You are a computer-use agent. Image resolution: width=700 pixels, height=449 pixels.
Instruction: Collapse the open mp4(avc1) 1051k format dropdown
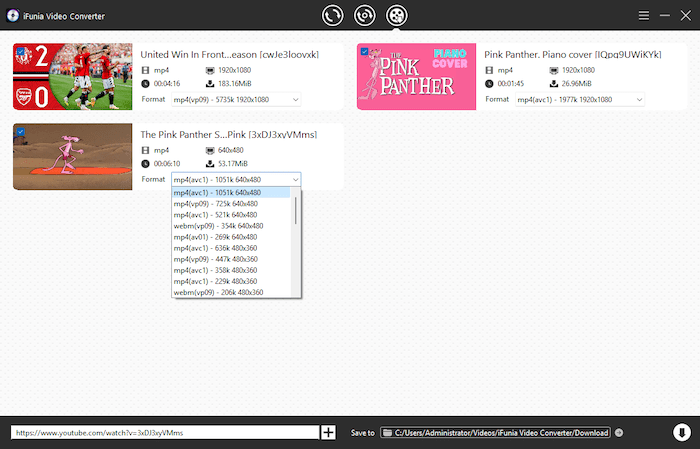click(x=294, y=180)
